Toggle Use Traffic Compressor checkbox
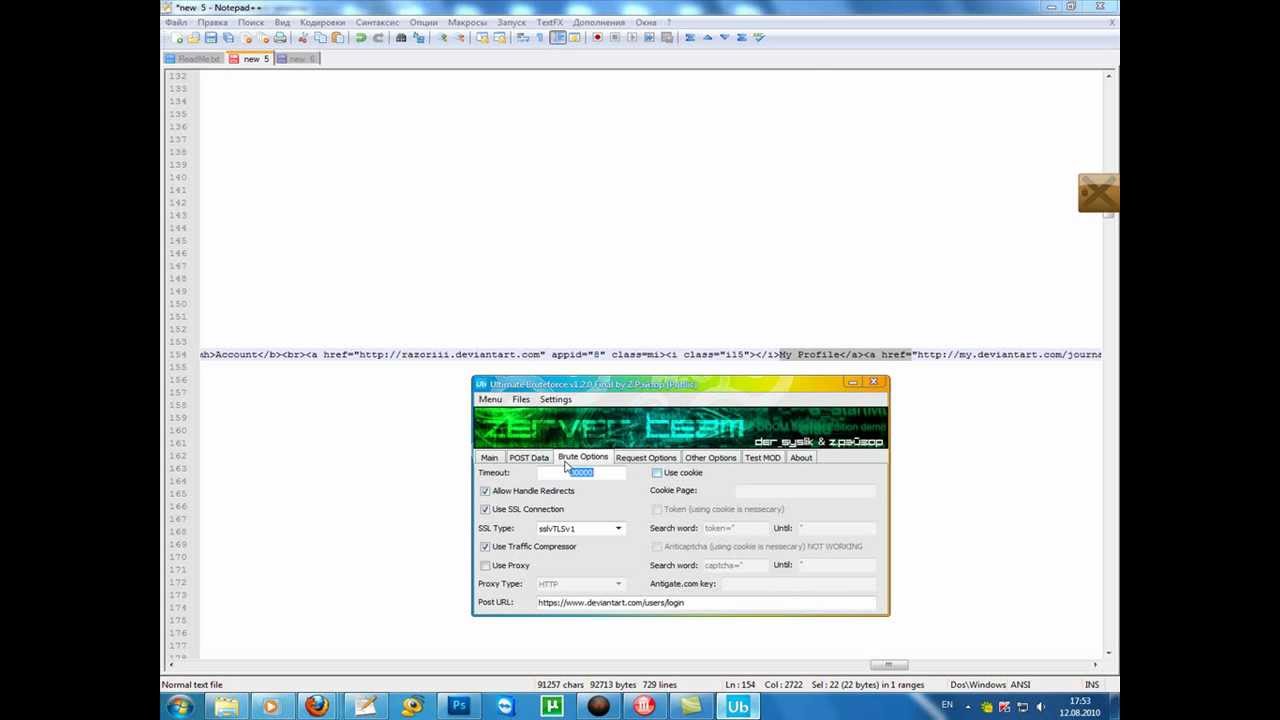Viewport: 1280px width, 720px height. [485, 547]
